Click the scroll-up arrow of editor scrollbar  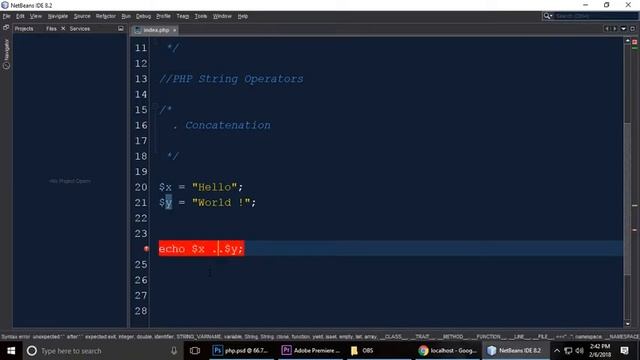click(628, 41)
